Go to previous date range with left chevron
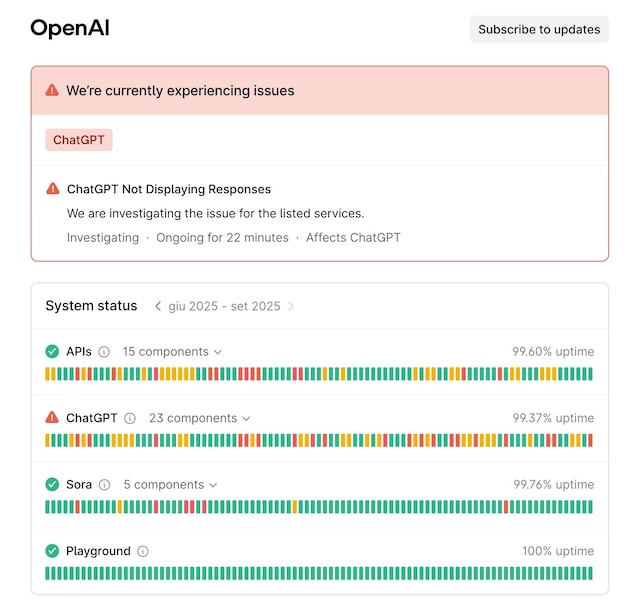The width and height of the screenshot is (638, 607). pos(158,306)
